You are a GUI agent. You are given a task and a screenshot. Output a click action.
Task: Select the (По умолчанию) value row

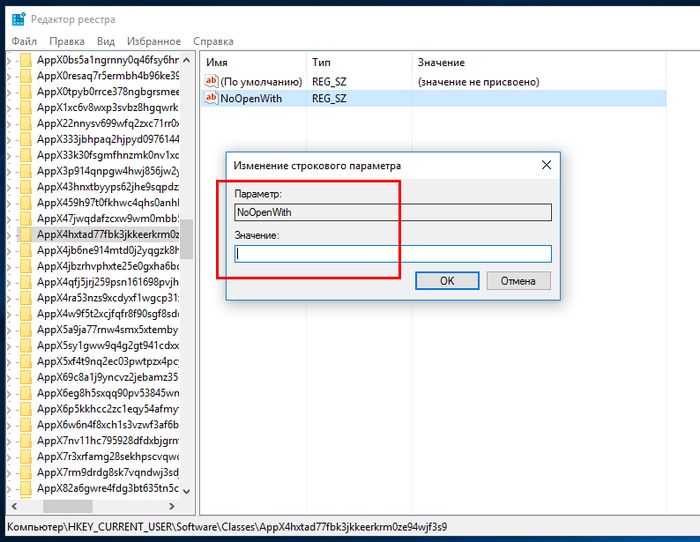pyautogui.click(x=434, y=82)
